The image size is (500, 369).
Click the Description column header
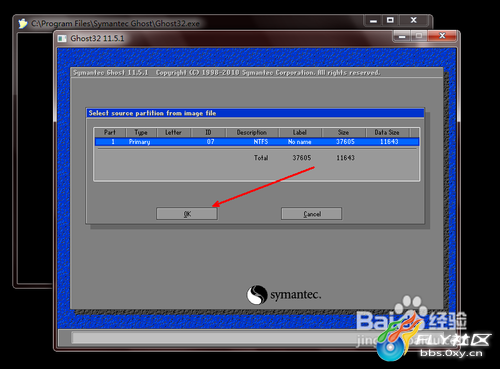252,132
